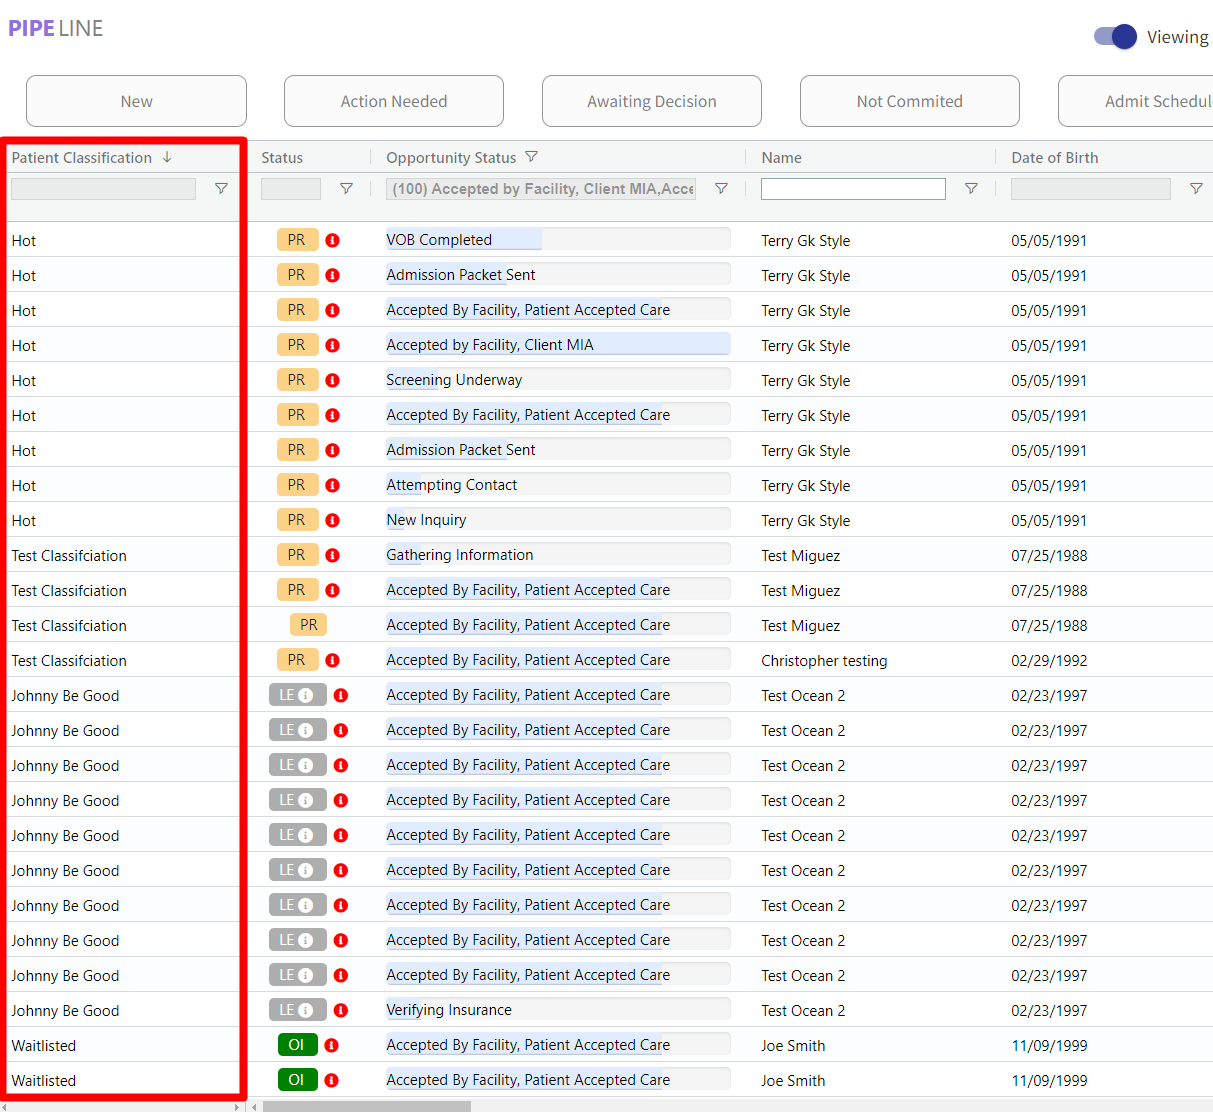Image resolution: width=1213 pixels, height=1112 pixels.
Task: Focus the Date of Birth filter box
Action: [x=1091, y=189]
